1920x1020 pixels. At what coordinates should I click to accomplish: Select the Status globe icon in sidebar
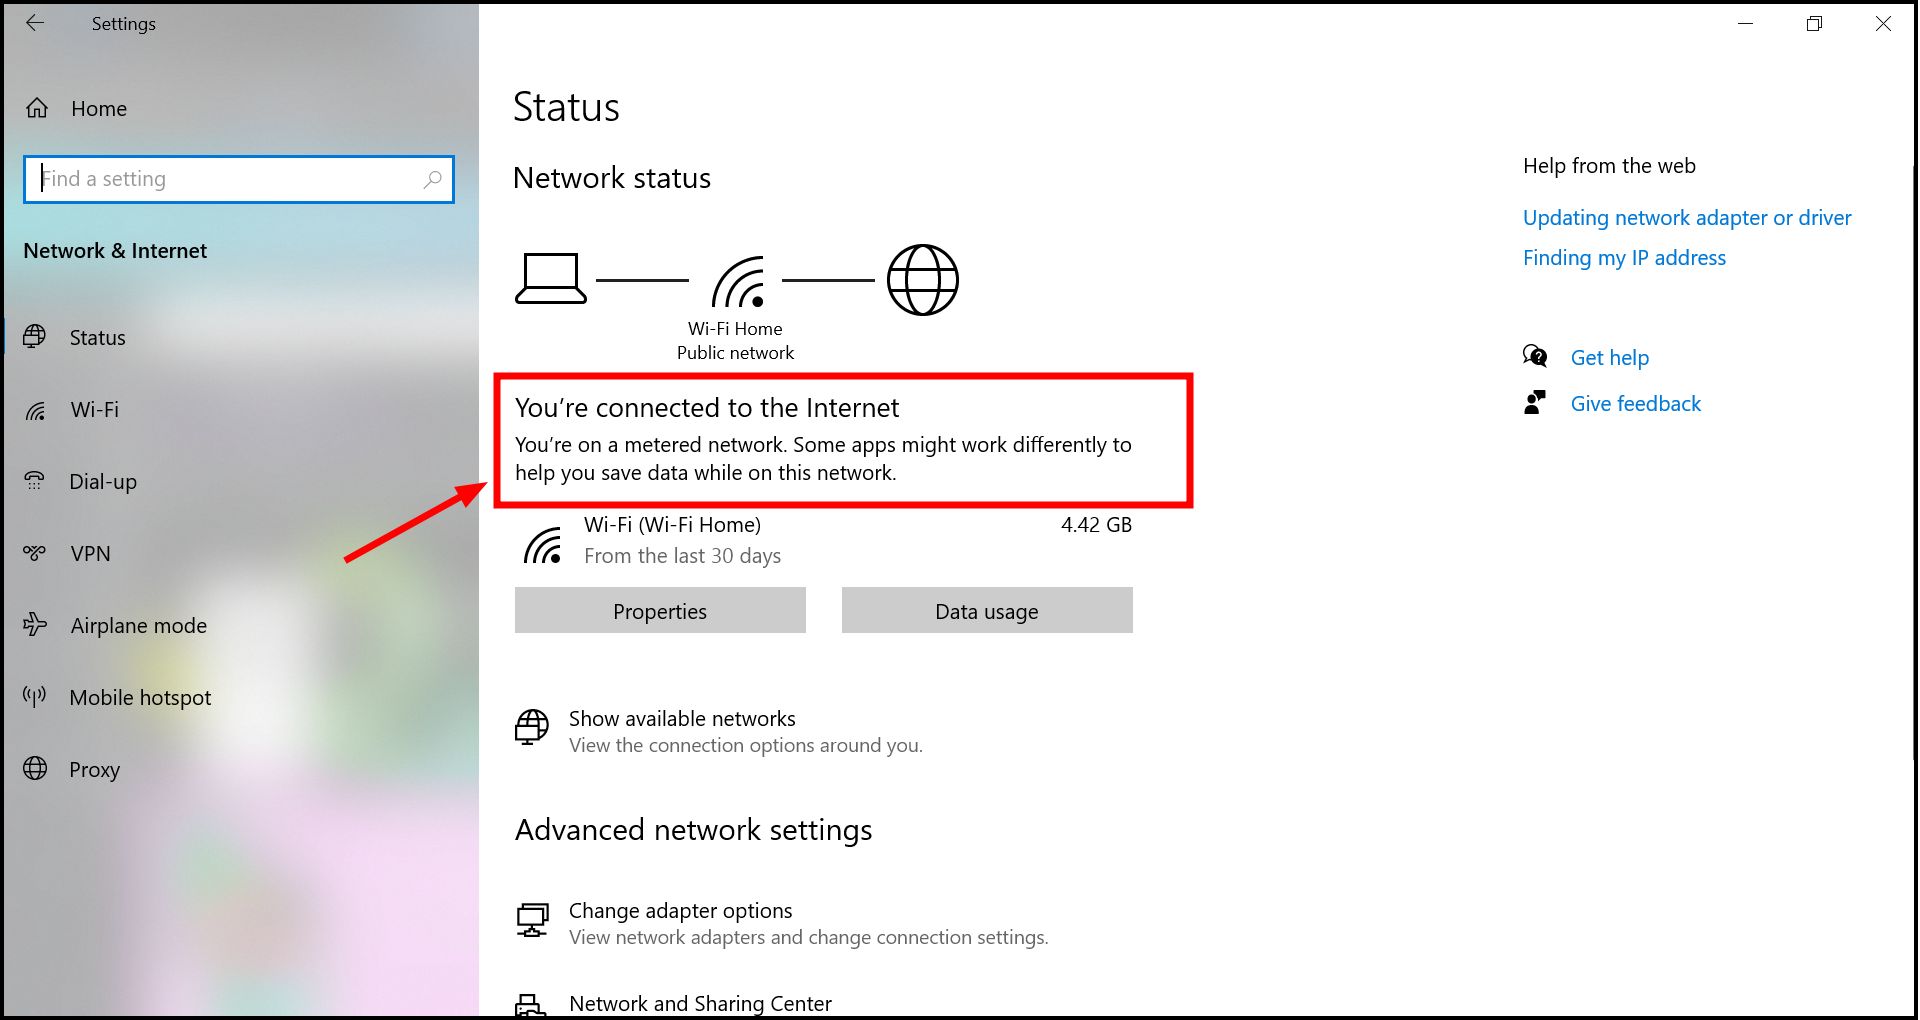point(36,337)
